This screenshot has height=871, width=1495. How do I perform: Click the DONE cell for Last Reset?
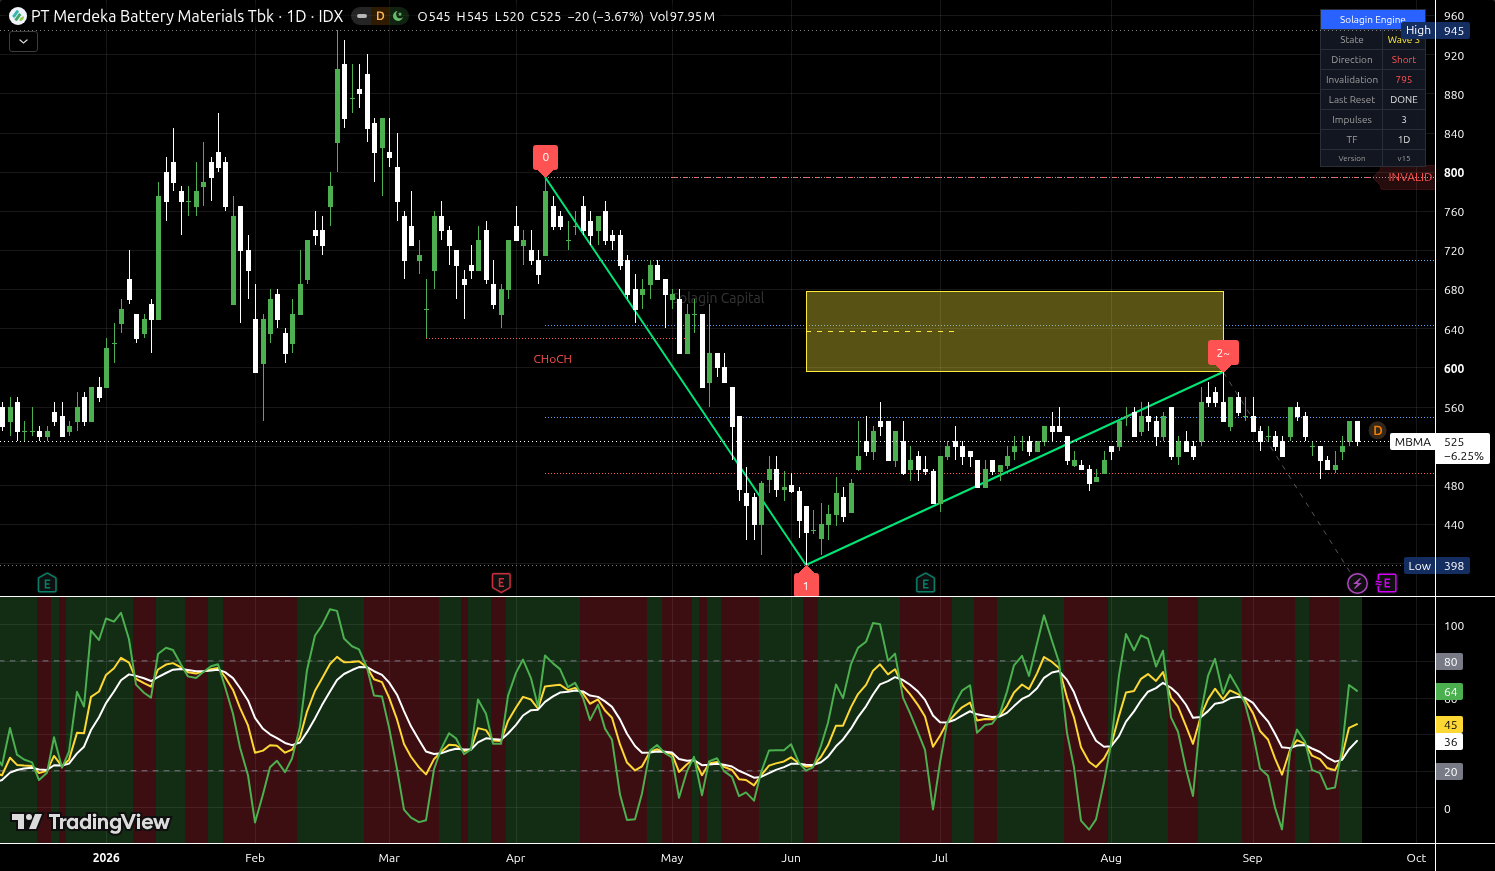point(1403,100)
